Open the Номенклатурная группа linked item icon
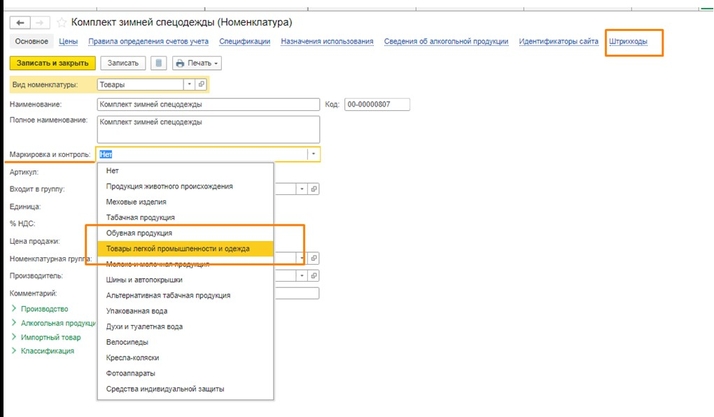Screen dimensions: 714x417 314,257
